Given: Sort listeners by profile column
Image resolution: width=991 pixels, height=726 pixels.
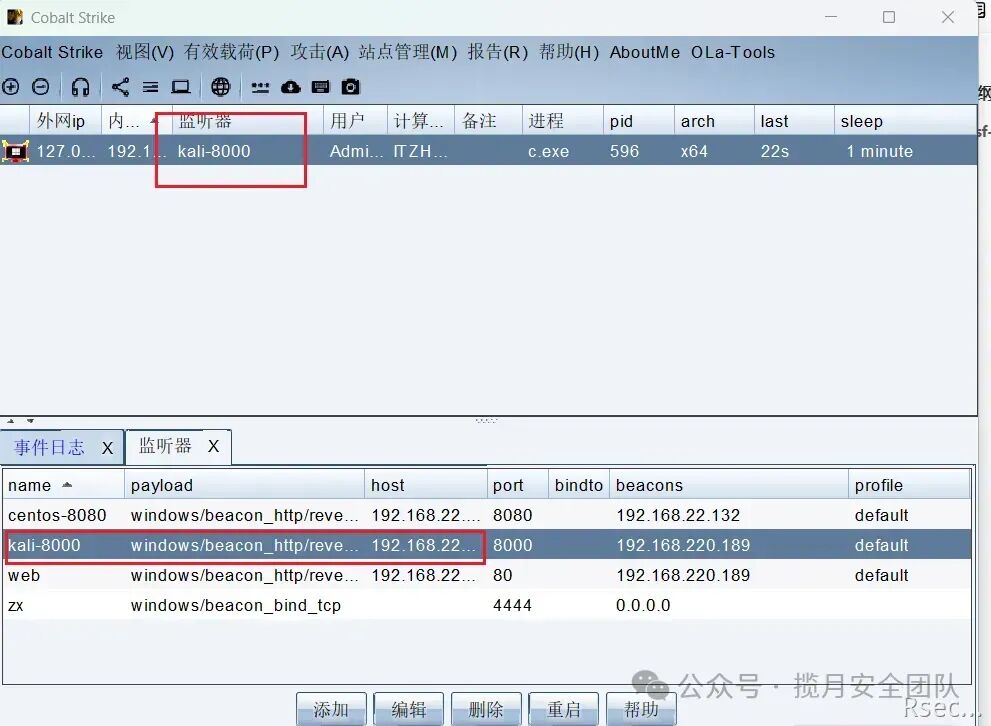Looking at the screenshot, I should click(x=909, y=485).
